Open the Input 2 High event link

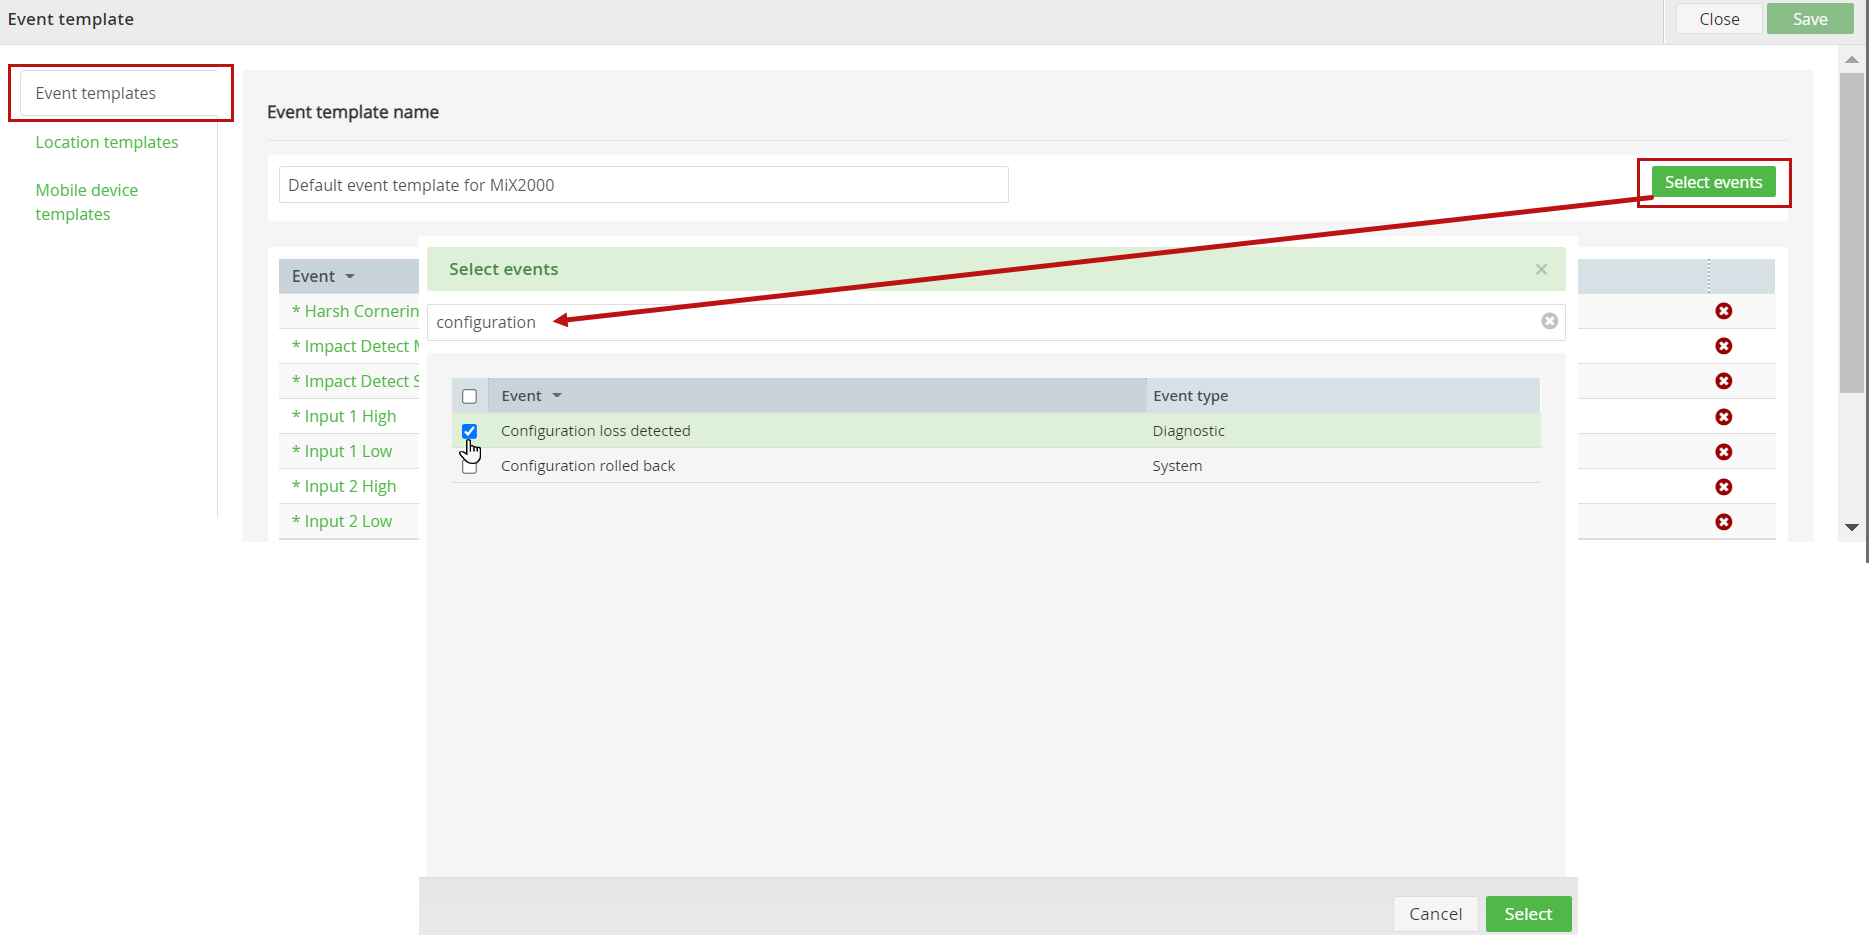[344, 486]
